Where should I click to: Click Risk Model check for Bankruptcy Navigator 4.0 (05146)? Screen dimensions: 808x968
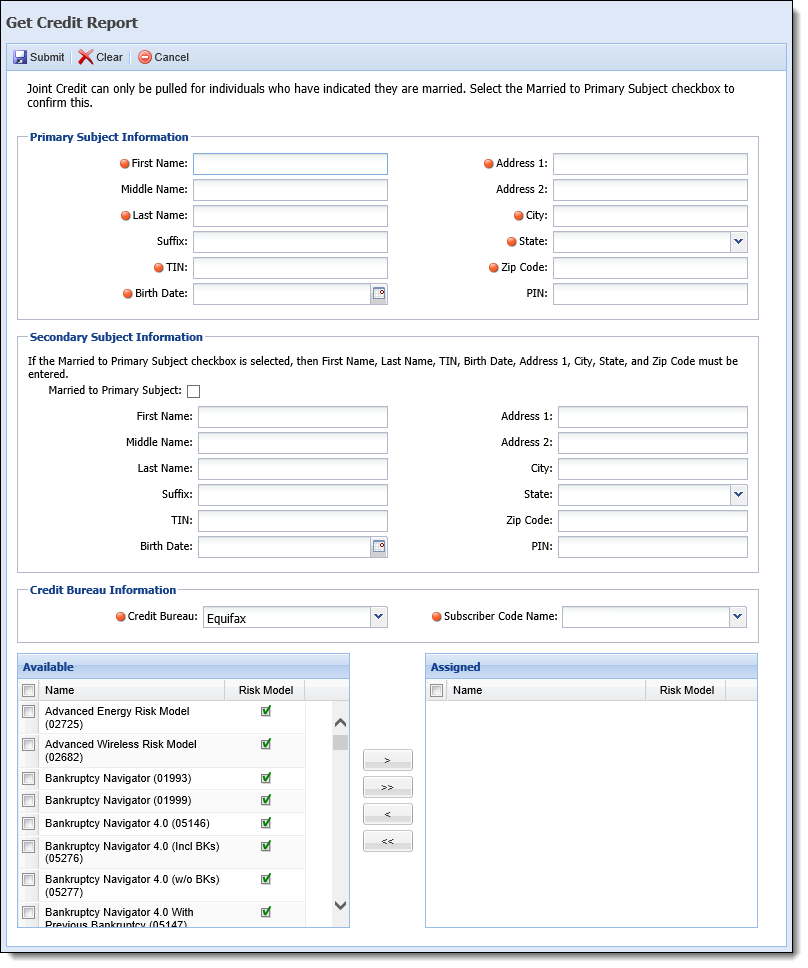[266, 824]
